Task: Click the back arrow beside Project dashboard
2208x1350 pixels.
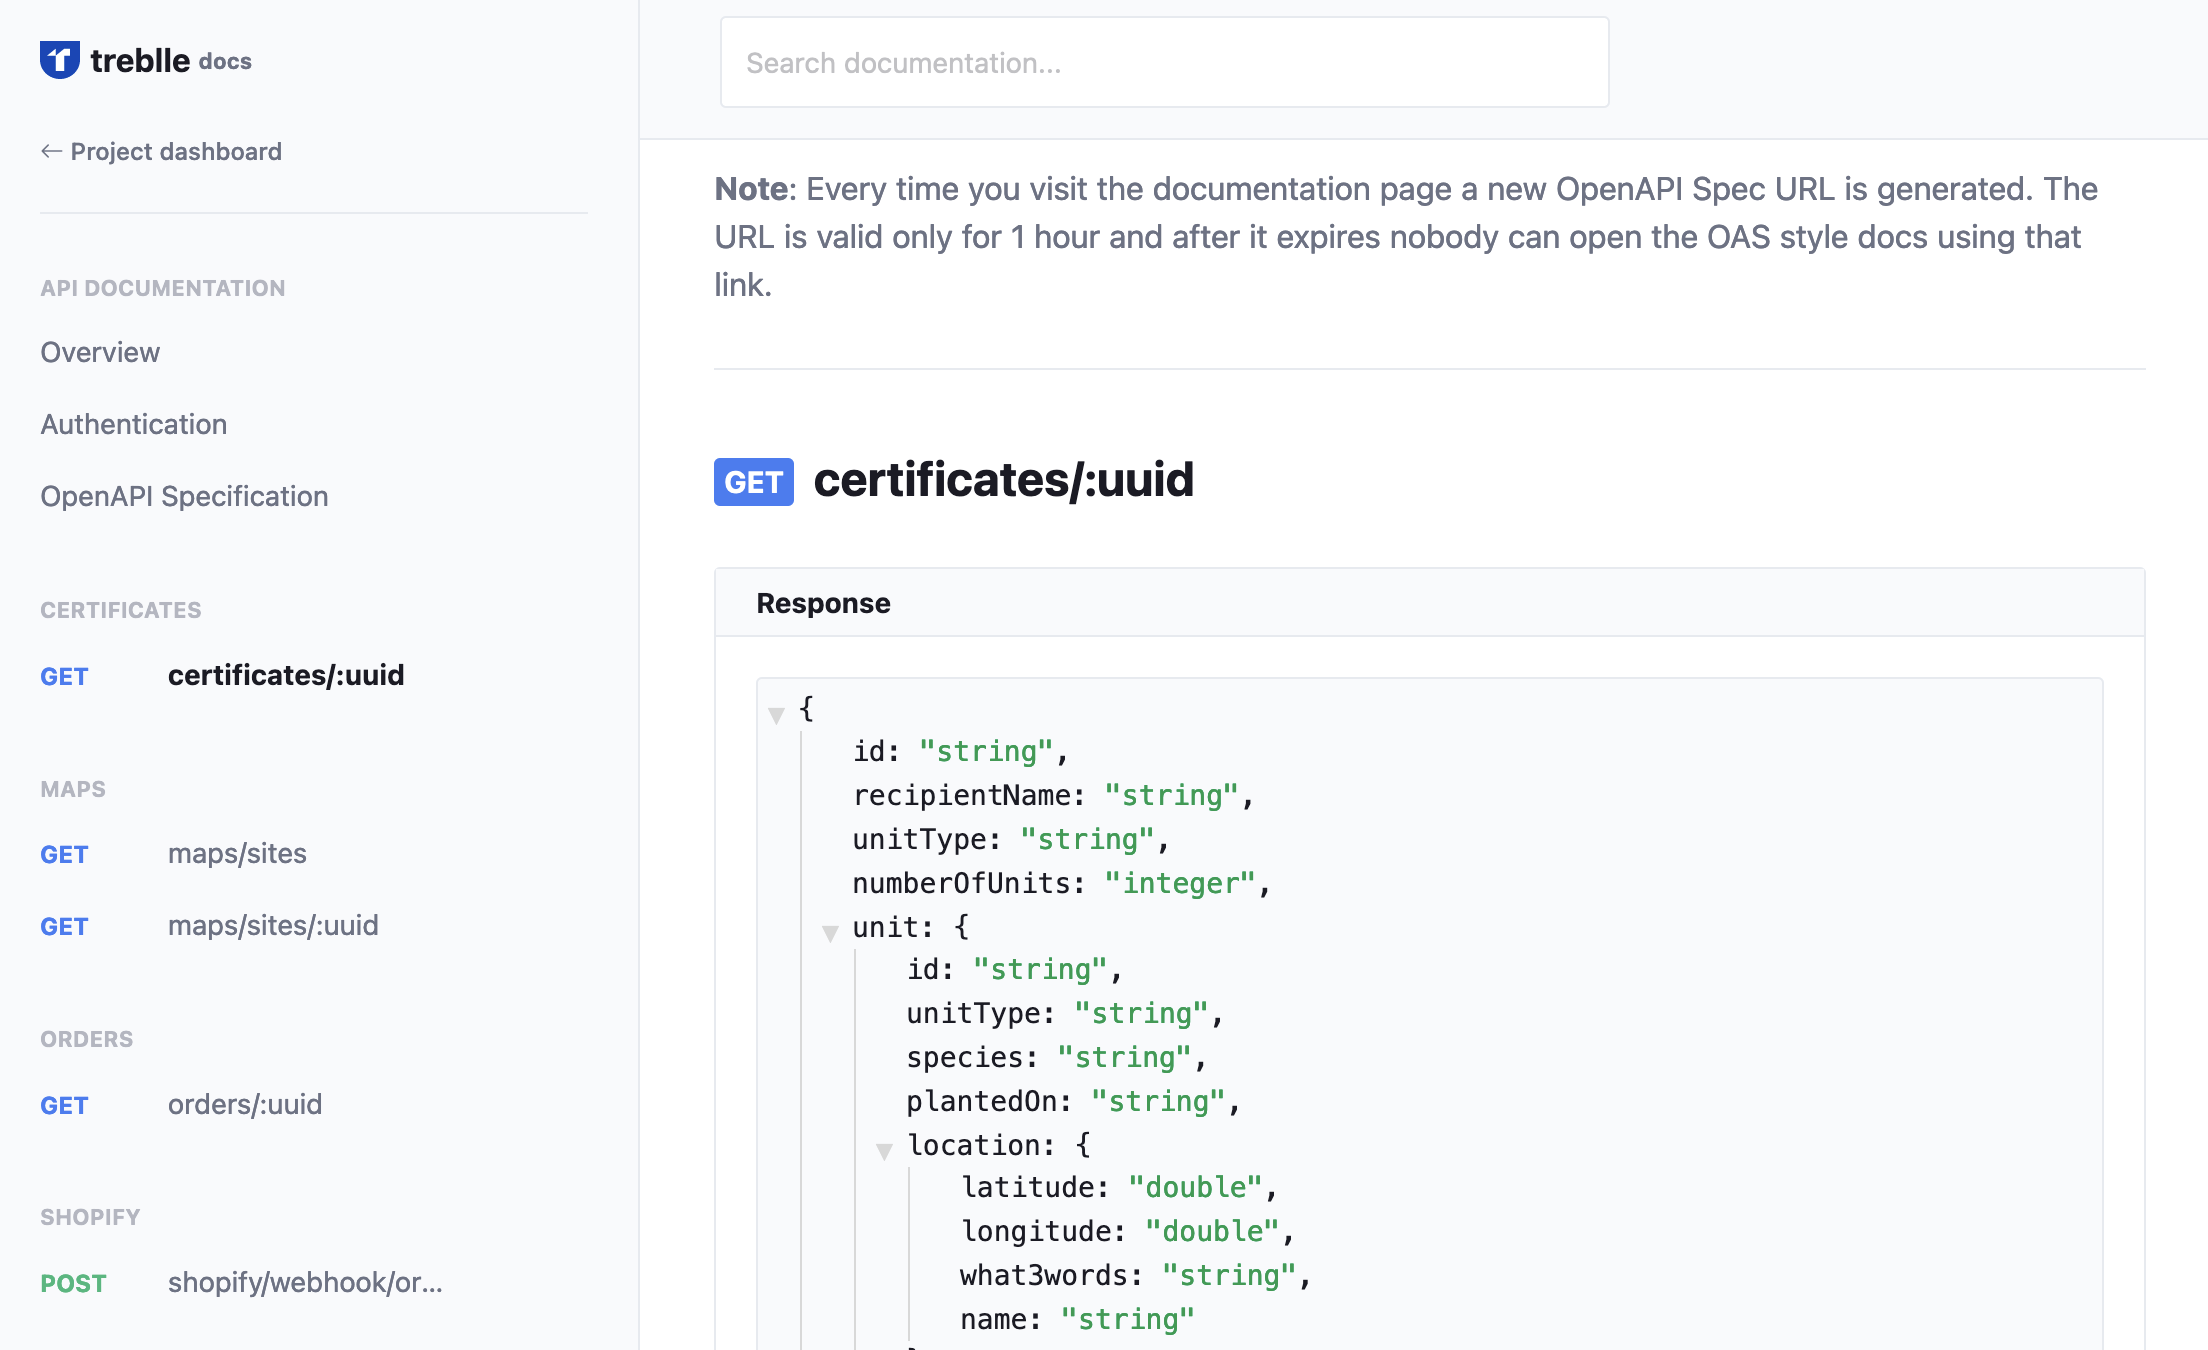Action: 51,151
